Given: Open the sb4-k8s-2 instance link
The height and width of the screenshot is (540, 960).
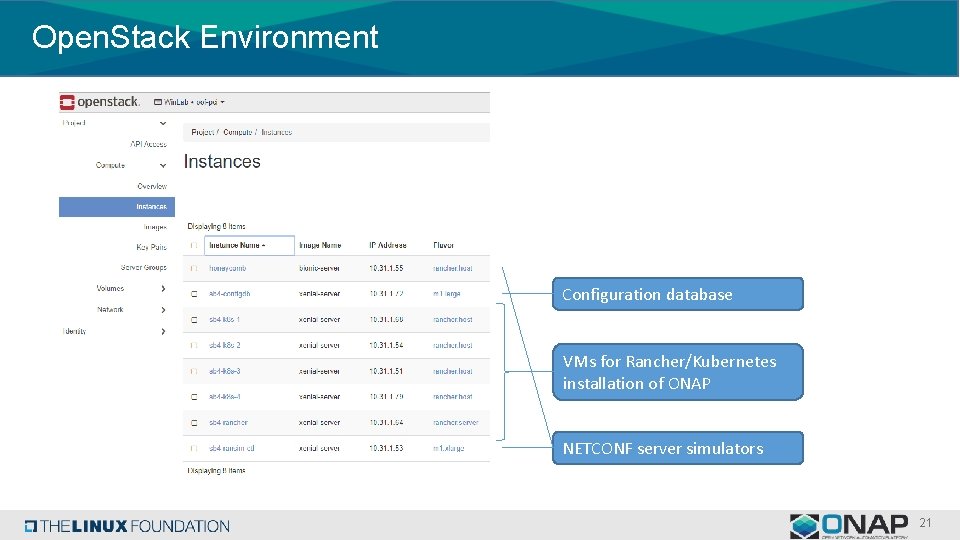Looking at the screenshot, I should click(x=224, y=345).
